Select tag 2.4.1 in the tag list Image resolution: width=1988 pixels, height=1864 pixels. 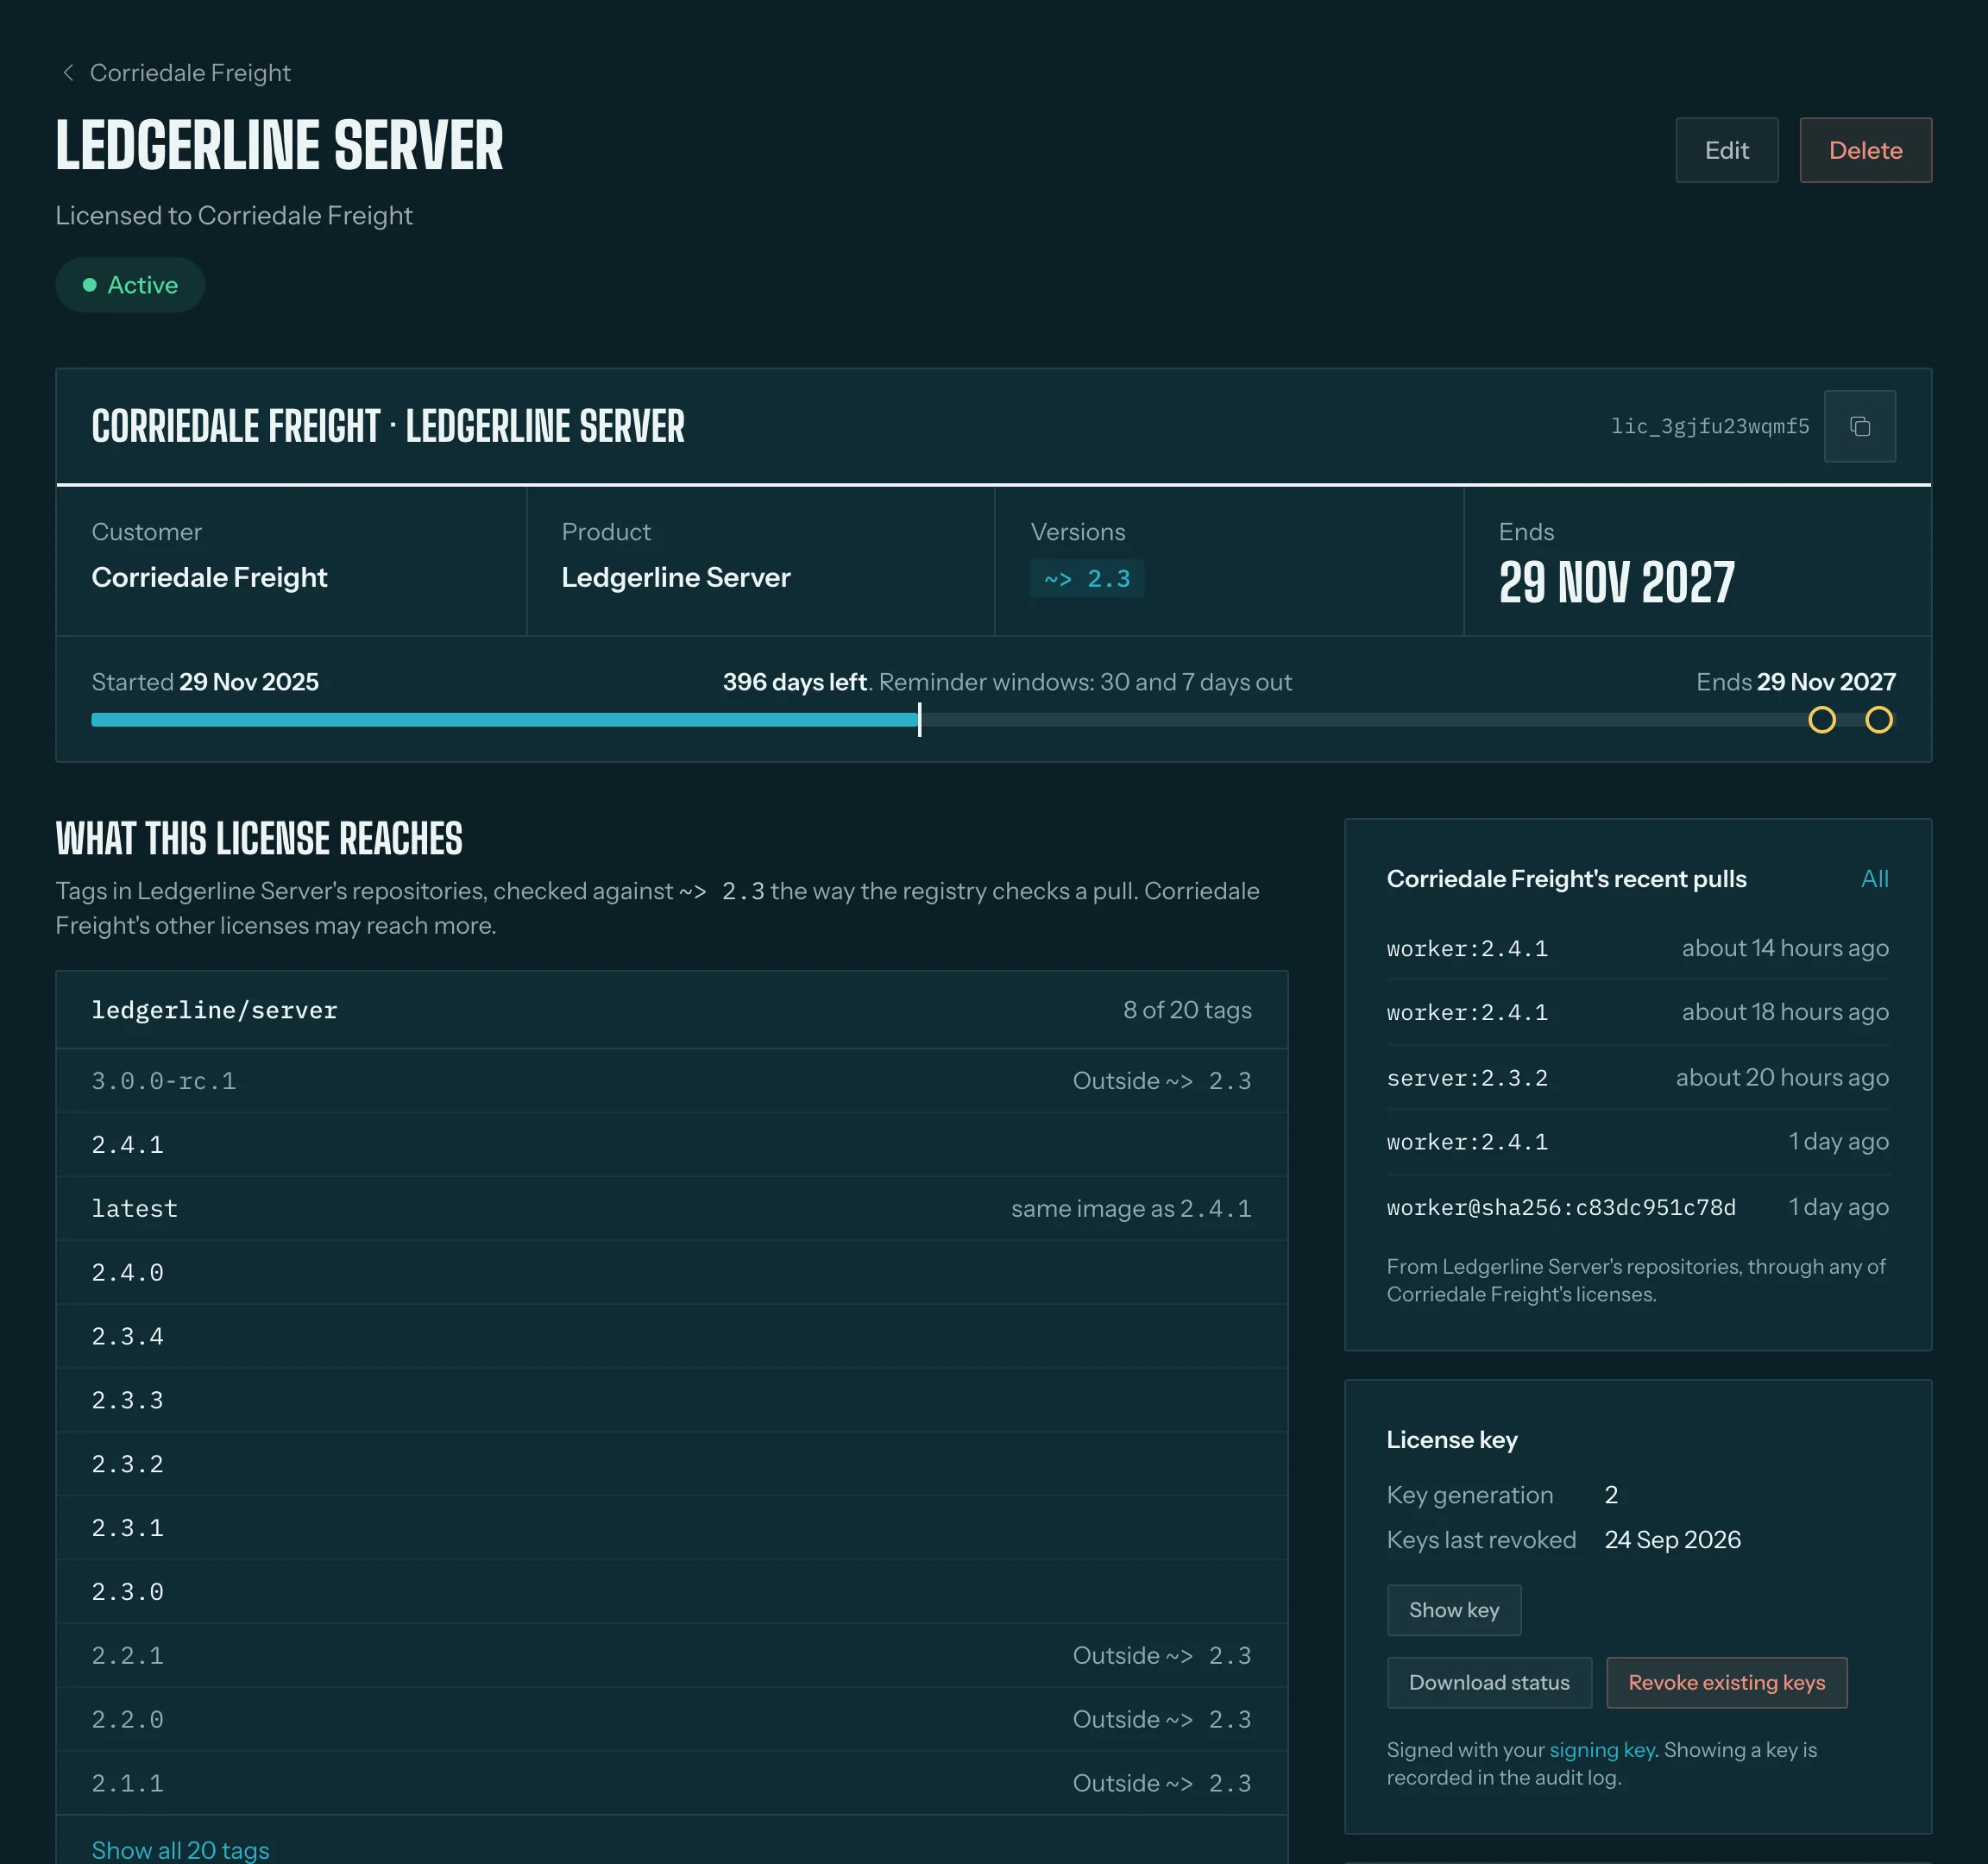(672, 1145)
